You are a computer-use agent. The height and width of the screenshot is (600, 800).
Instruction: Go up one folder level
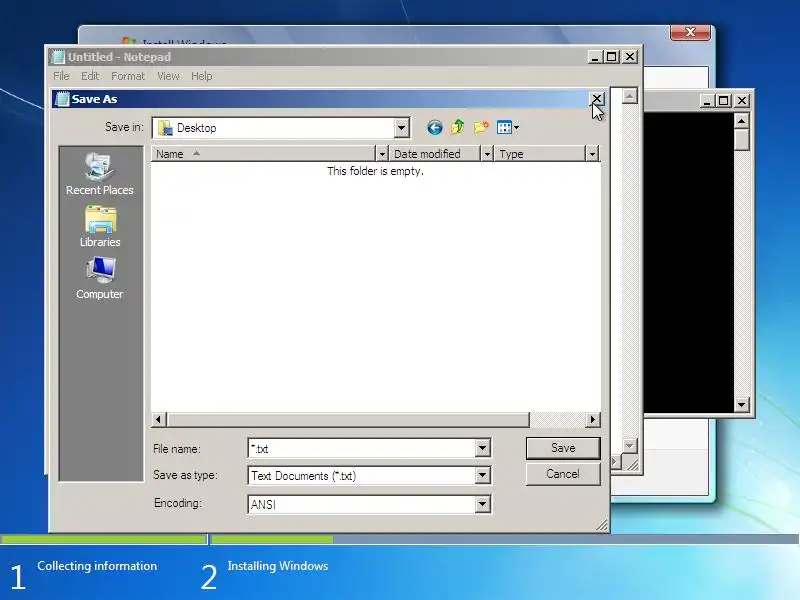click(x=458, y=127)
